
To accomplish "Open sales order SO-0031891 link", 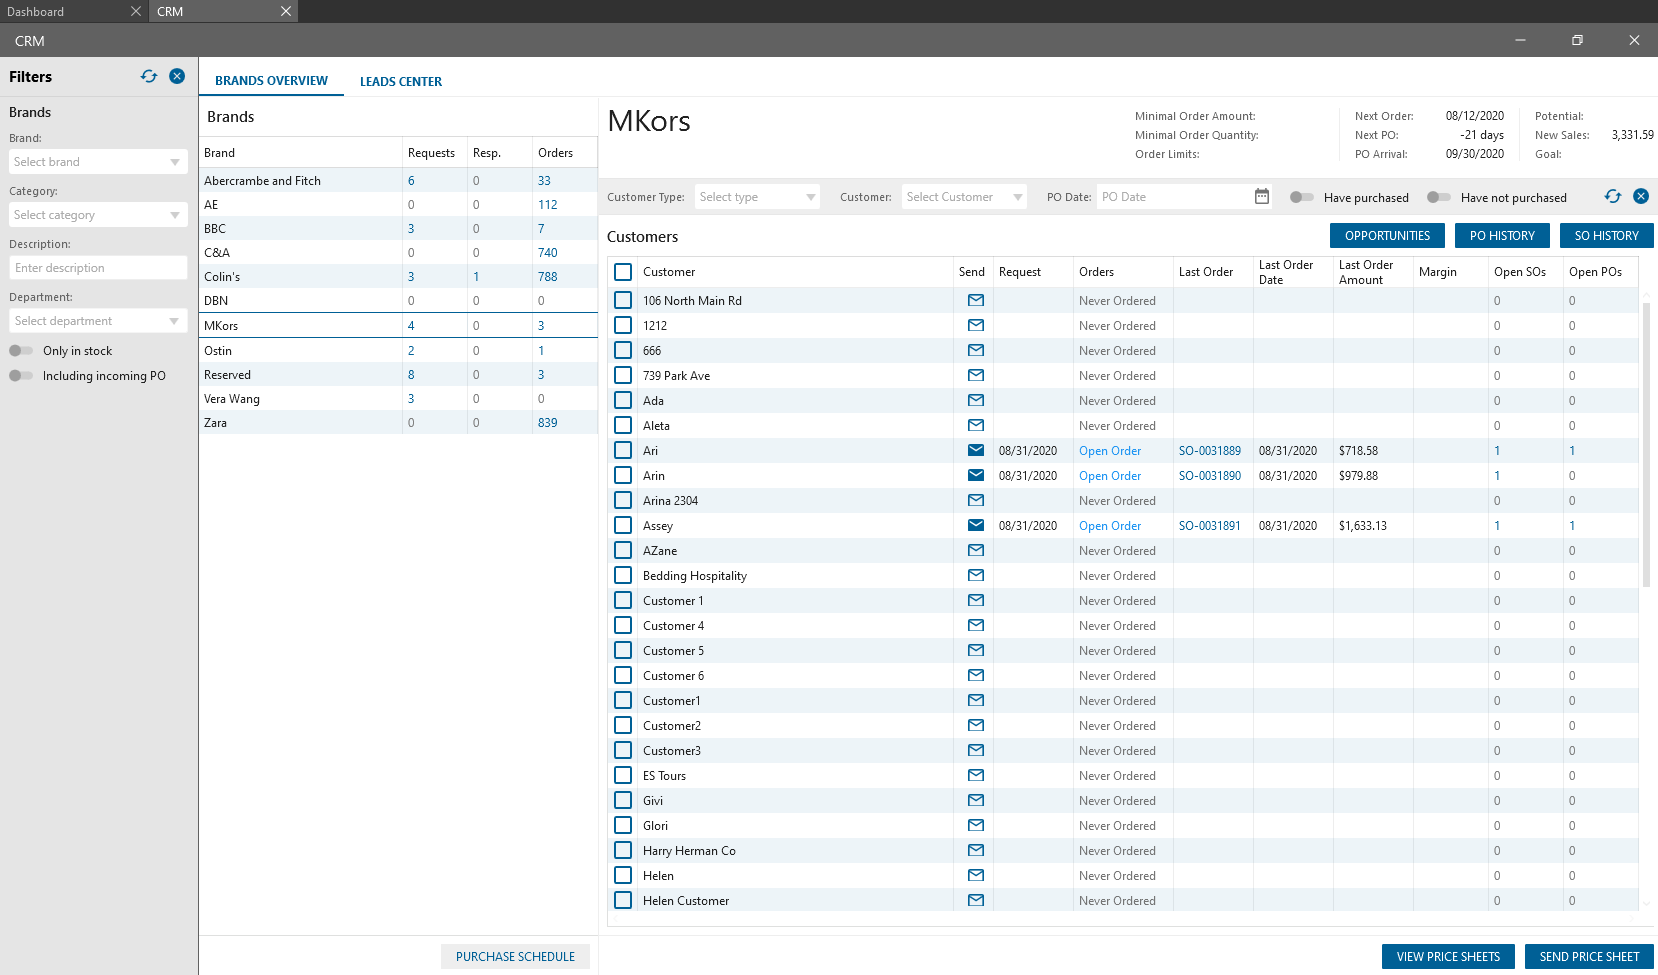I will click(x=1210, y=526).
